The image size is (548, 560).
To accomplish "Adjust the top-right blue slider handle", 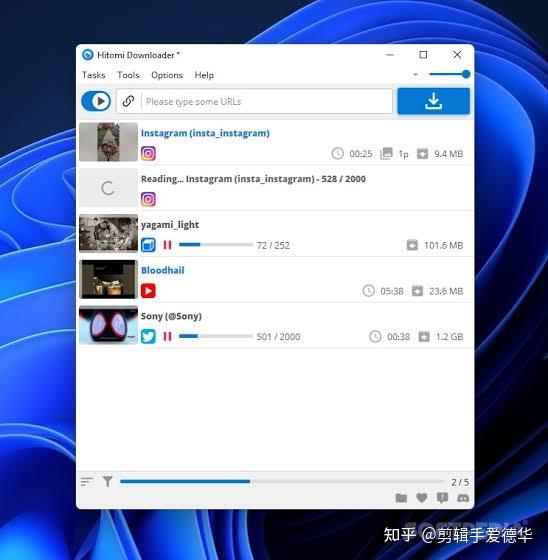I will 465,74.
